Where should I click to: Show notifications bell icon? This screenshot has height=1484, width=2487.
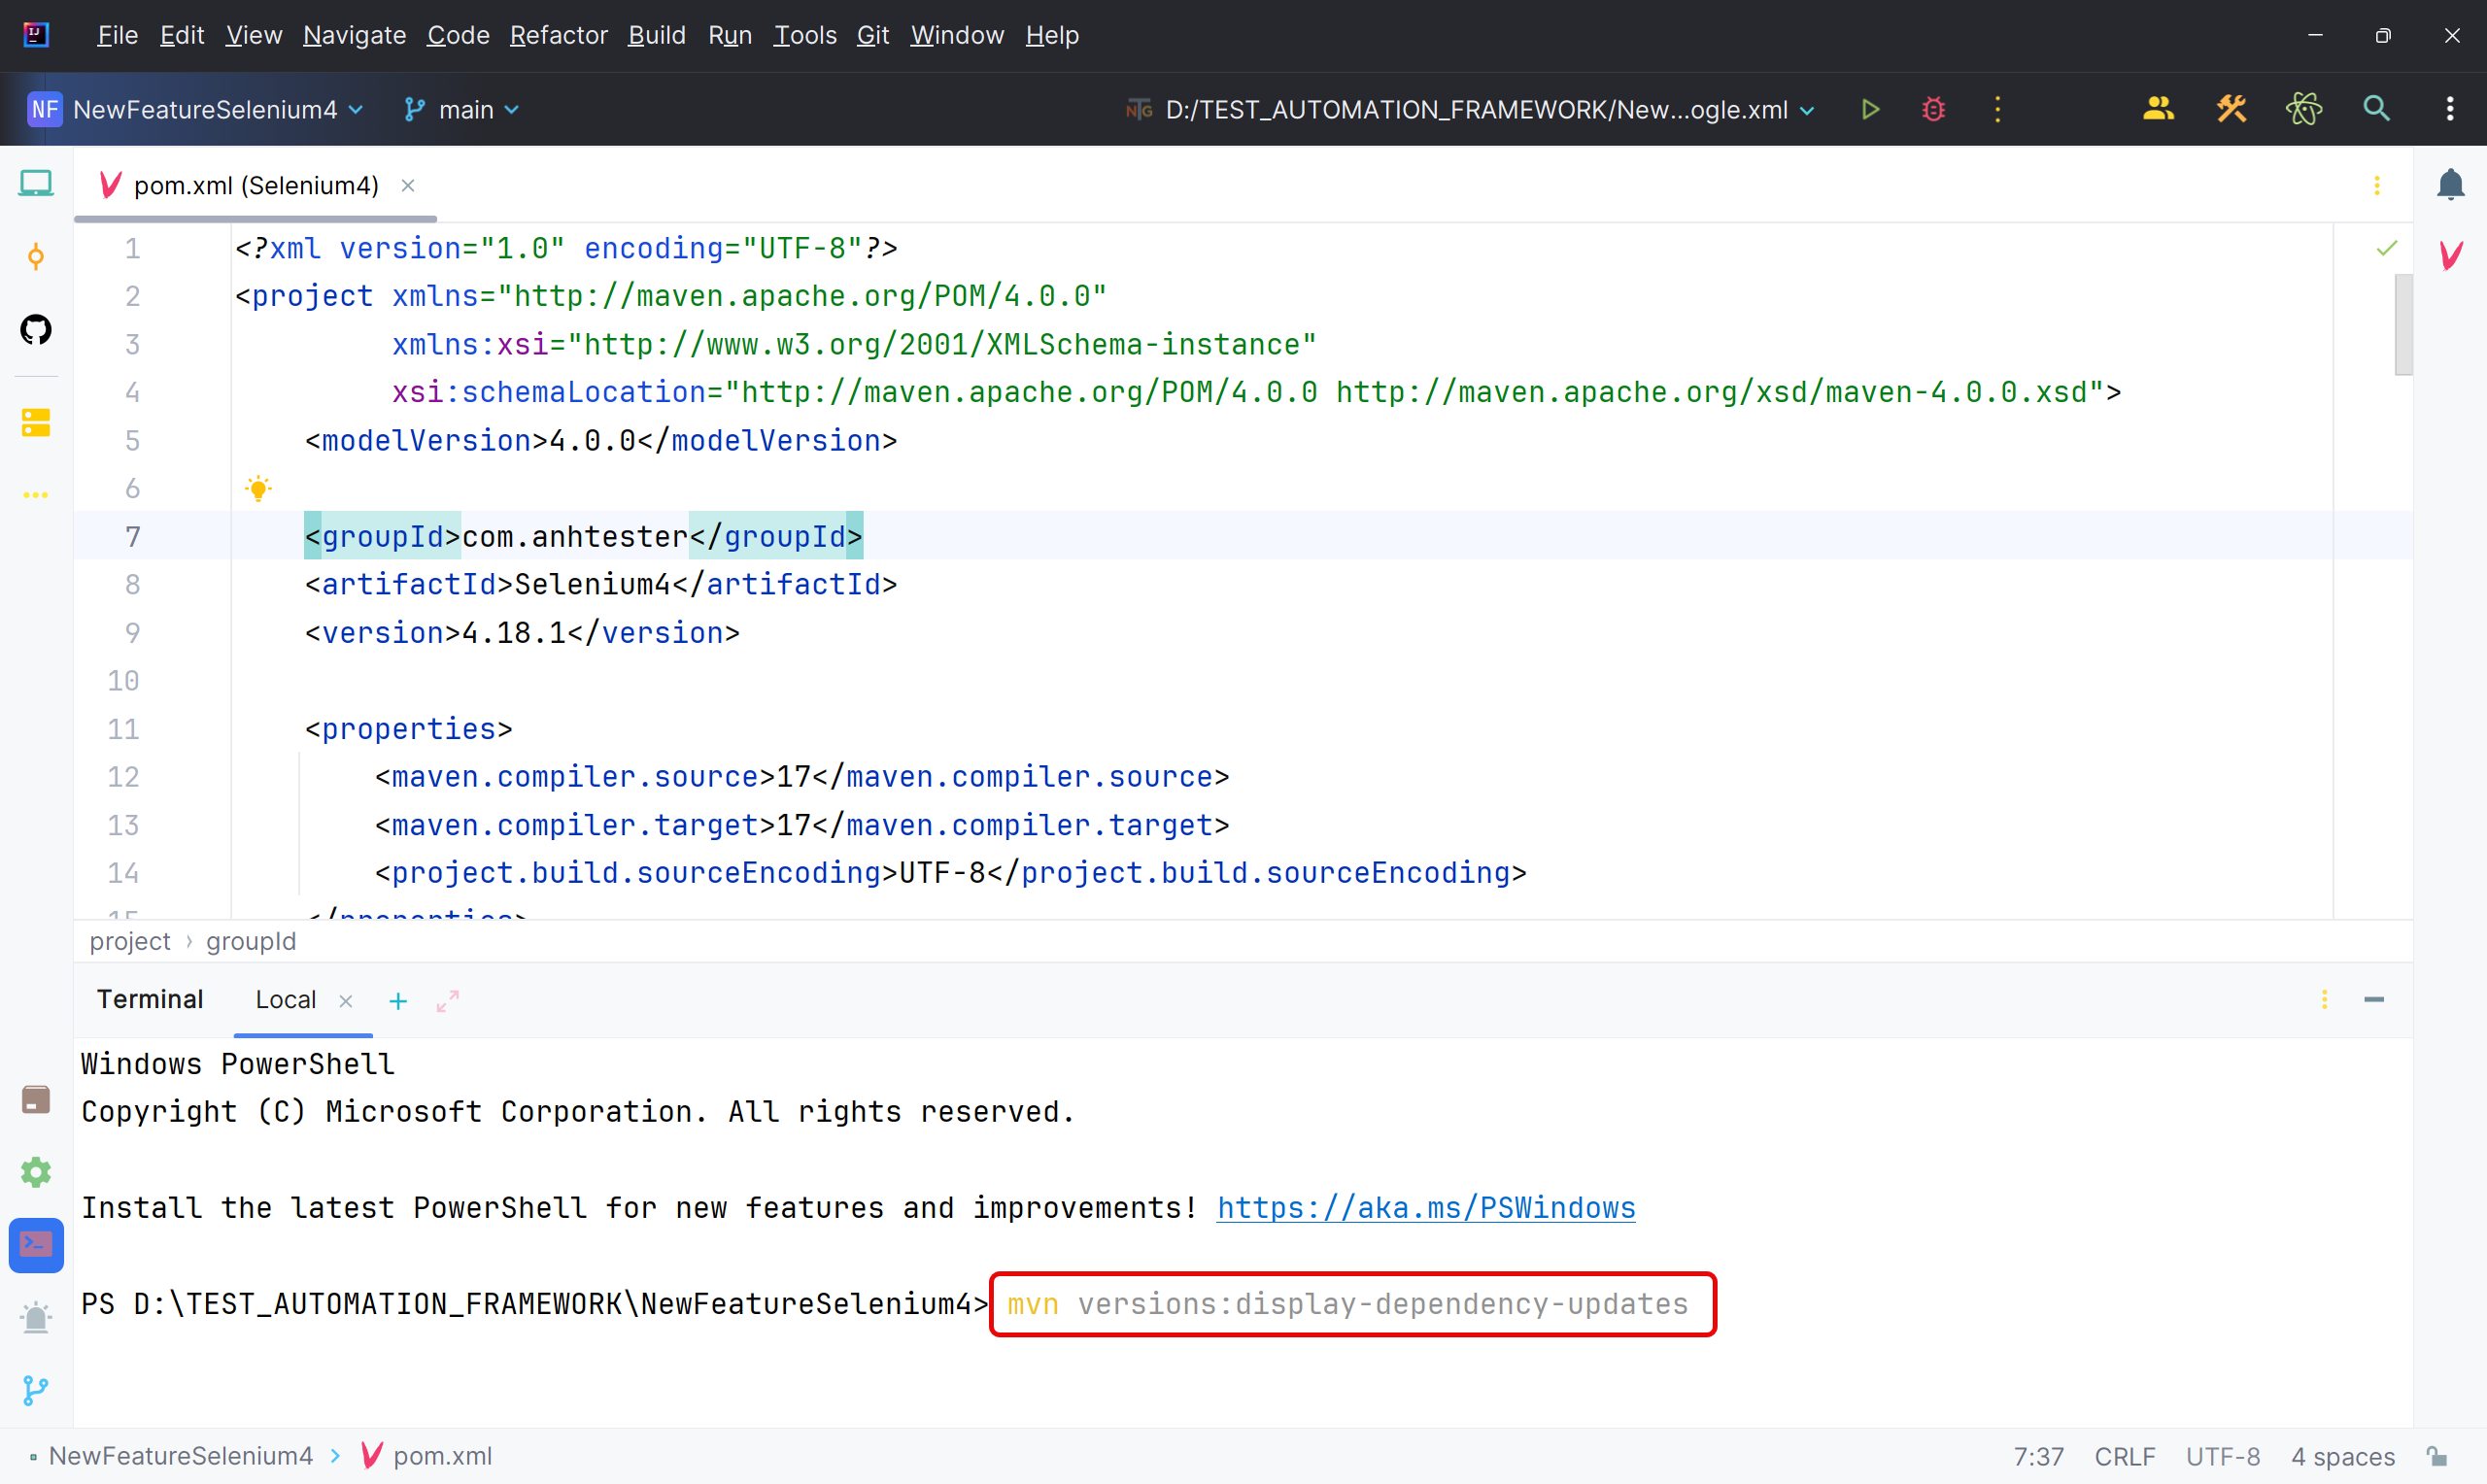pos(2450,184)
